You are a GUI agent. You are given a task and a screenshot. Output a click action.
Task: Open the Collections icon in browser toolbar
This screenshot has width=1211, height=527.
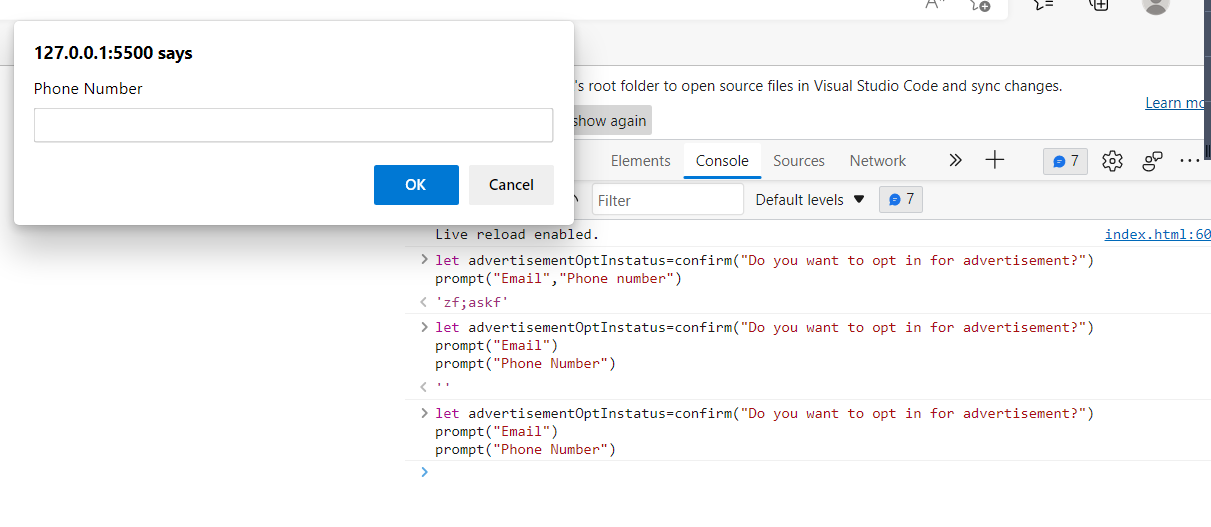pyautogui.click(x=1098, y=5)
